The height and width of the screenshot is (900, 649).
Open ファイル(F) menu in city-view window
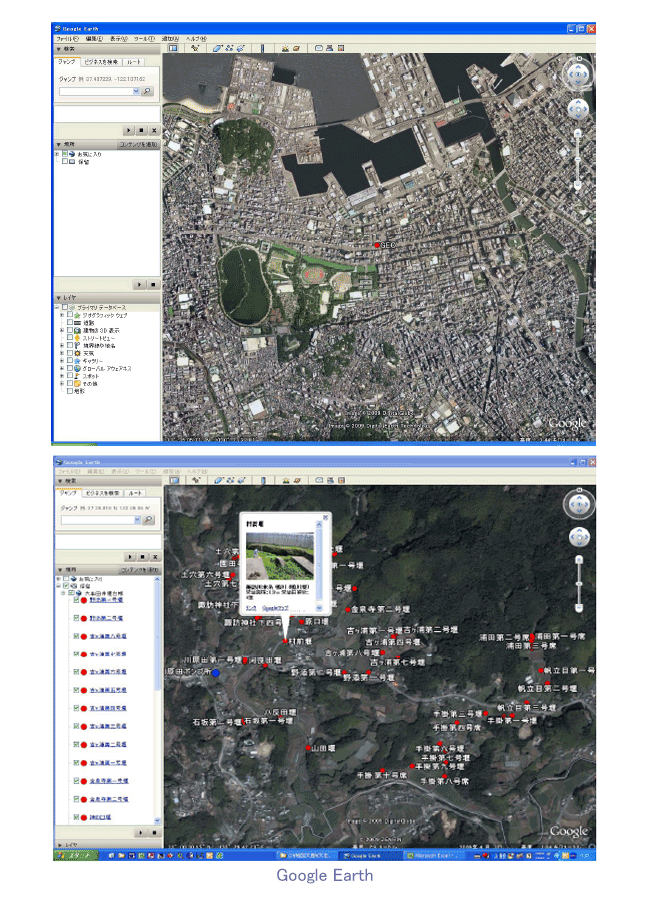pyautogui.click(x=67, y=38)
